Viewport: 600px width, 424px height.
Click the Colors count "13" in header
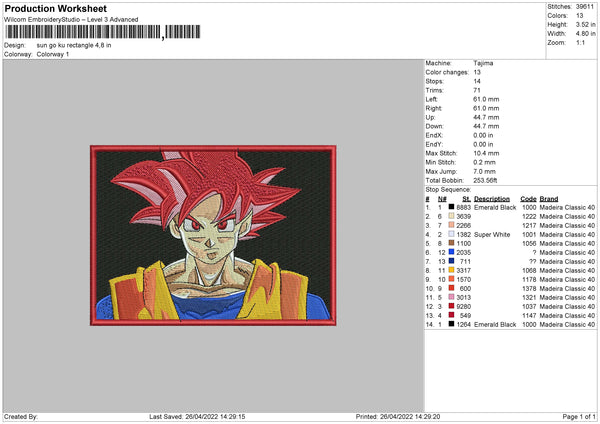tap(579, 16)
